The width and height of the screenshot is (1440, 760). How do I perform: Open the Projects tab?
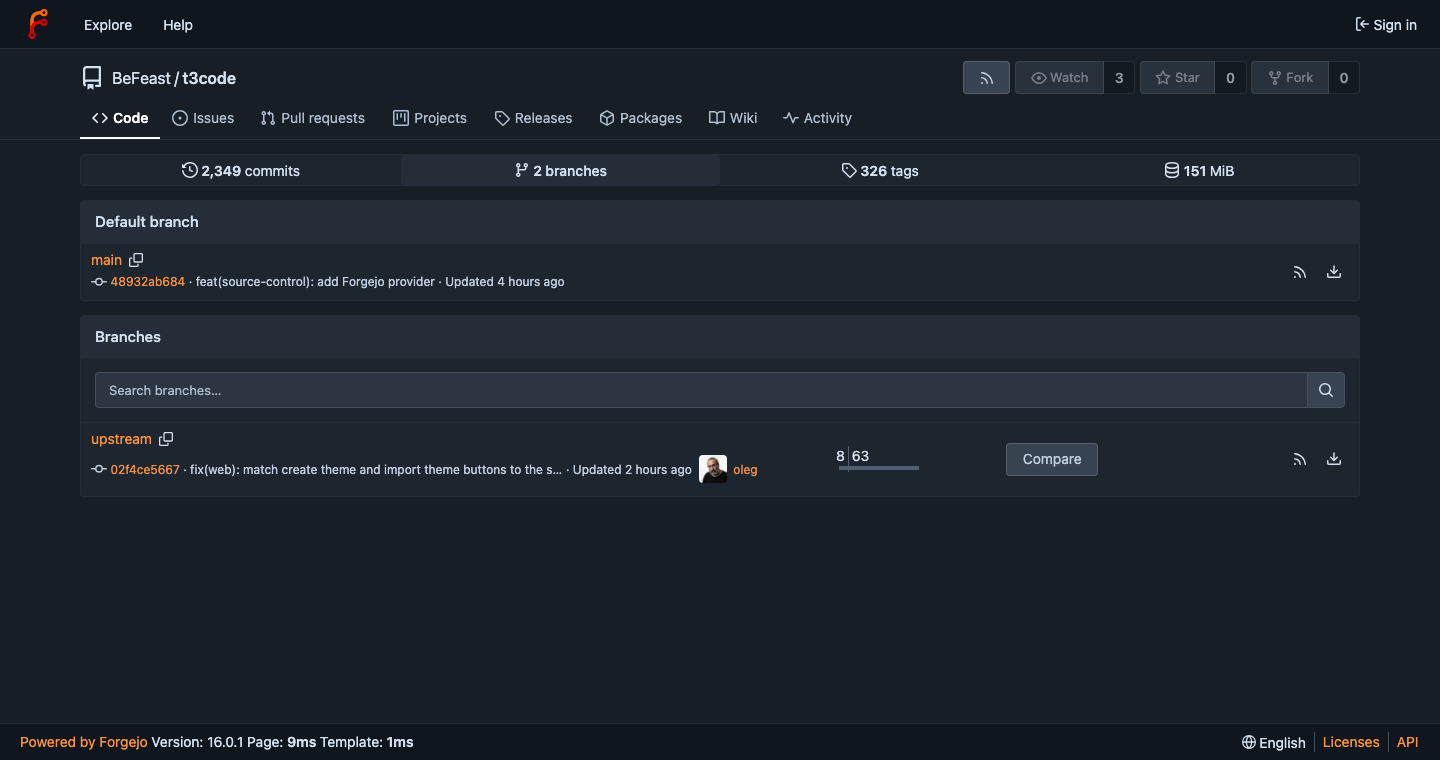point(430,118)
